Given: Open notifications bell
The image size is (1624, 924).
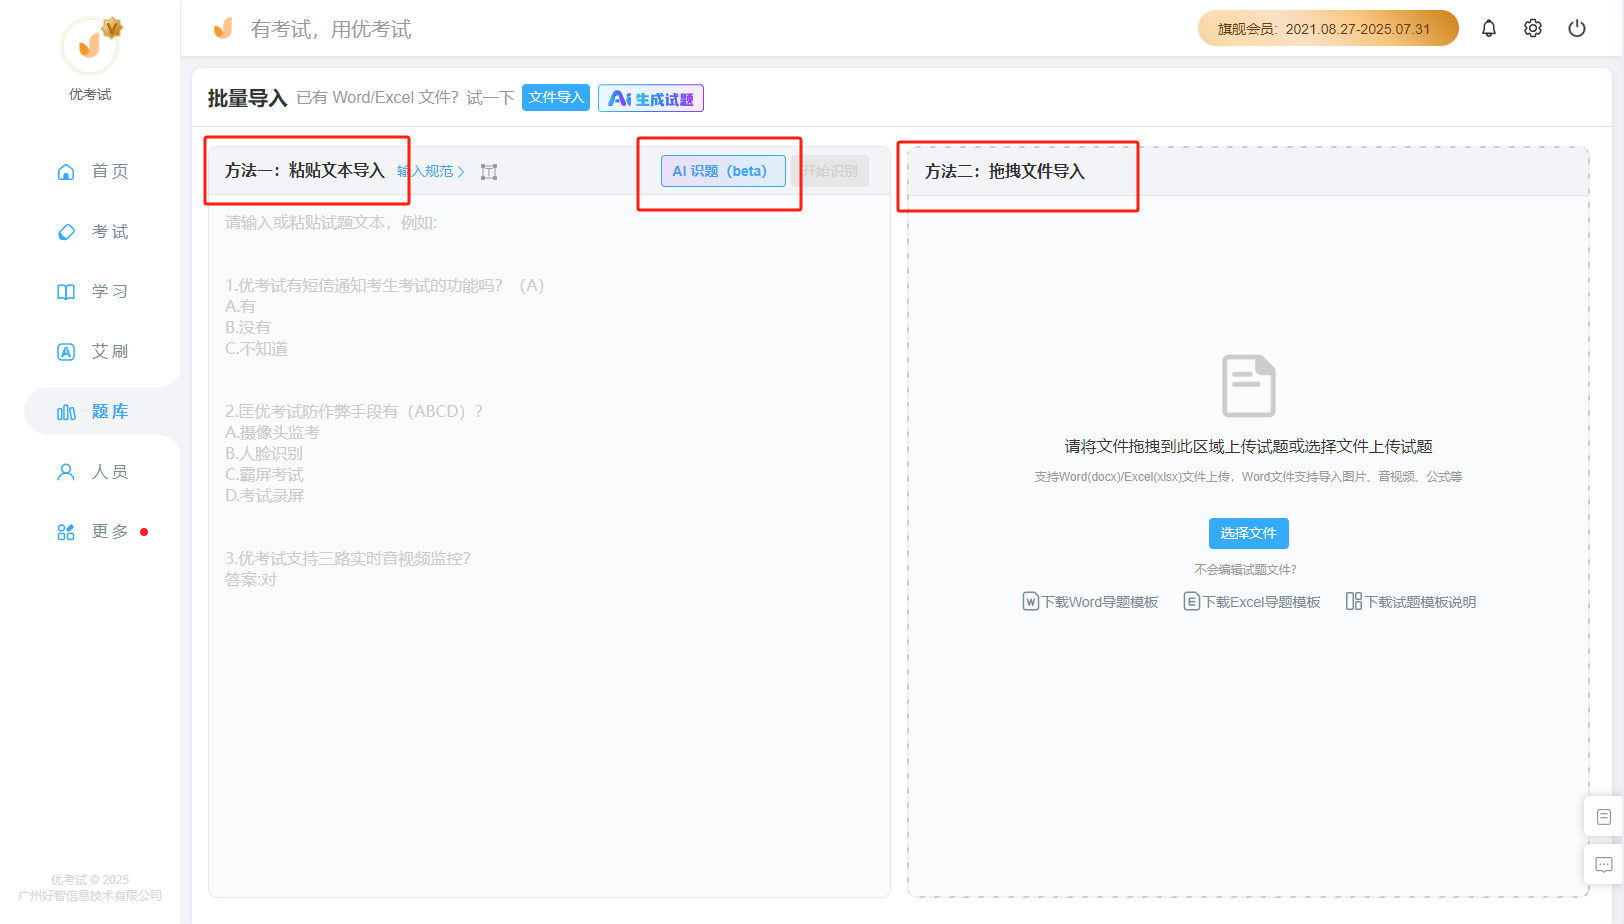Looking at the screenshot, I should point(1489,28).
